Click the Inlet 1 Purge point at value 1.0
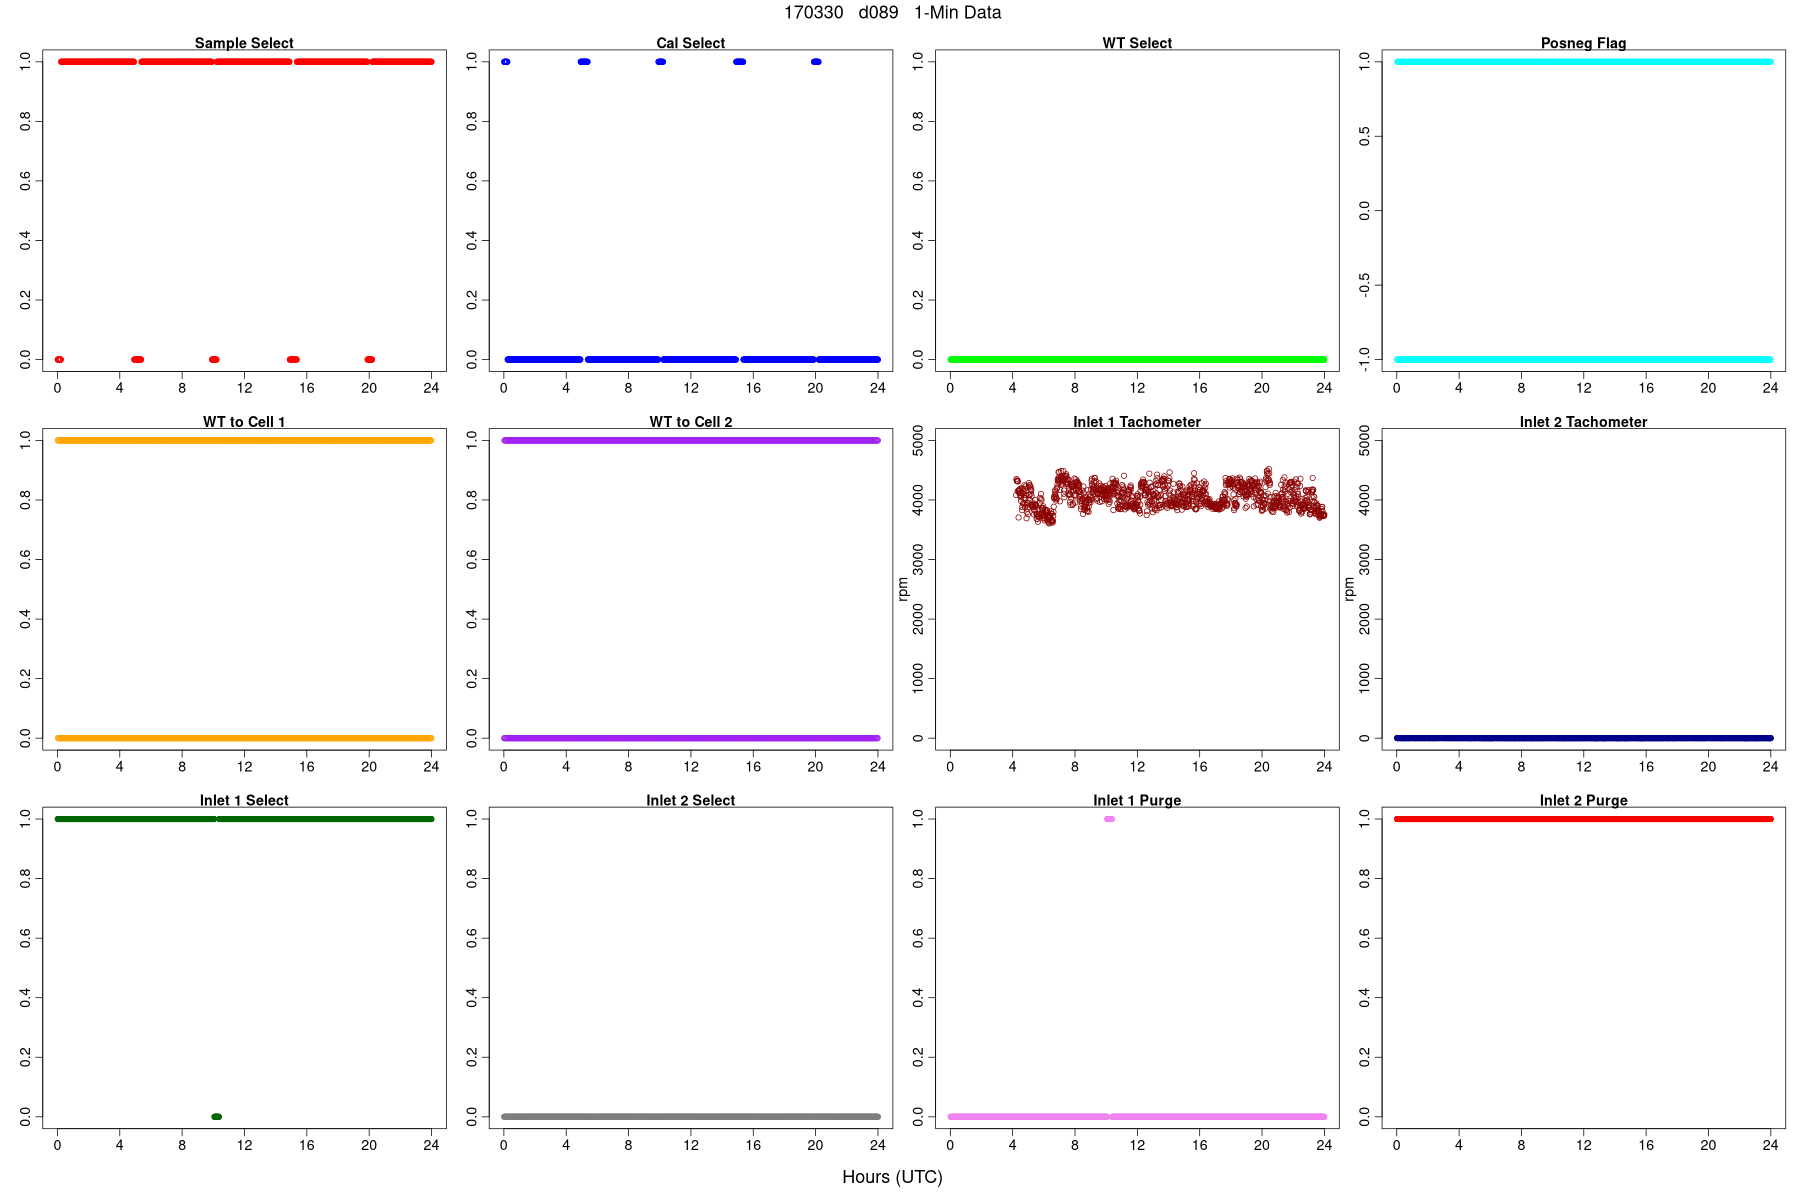Viewport: 1800px width, 1200px height. point(1109,819)
